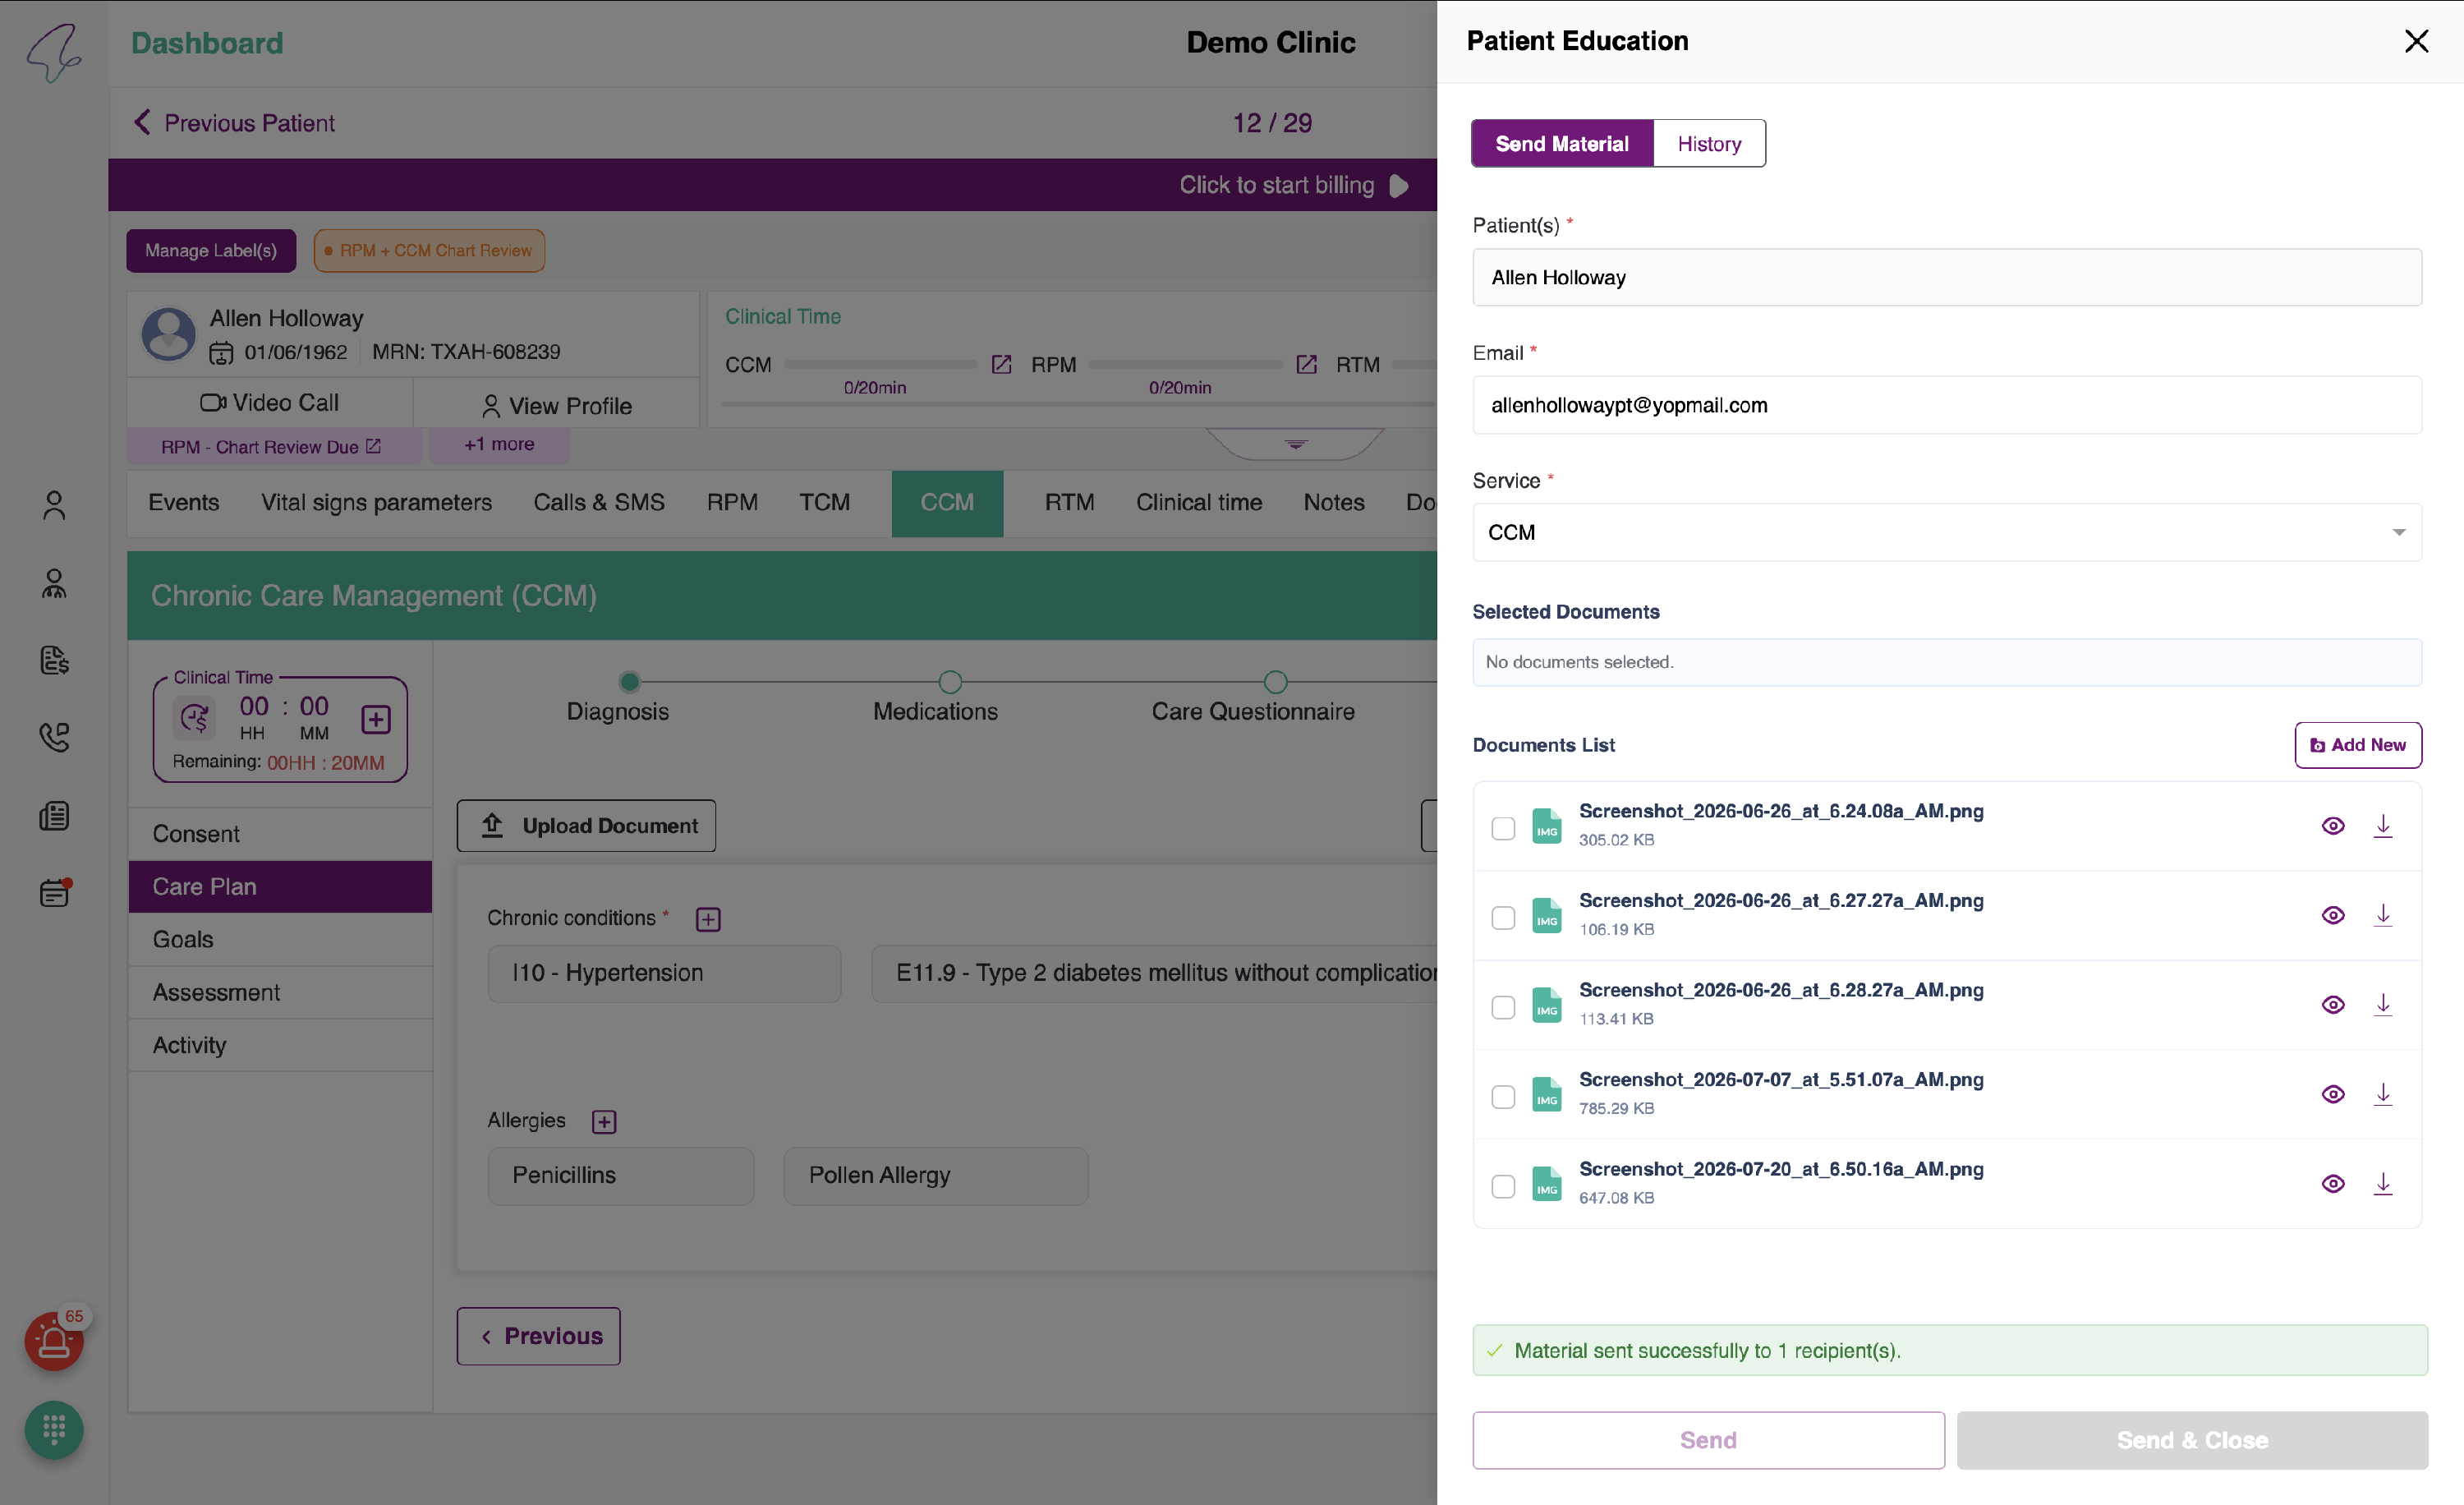Add a new allergy entry

click(604, 1122)
